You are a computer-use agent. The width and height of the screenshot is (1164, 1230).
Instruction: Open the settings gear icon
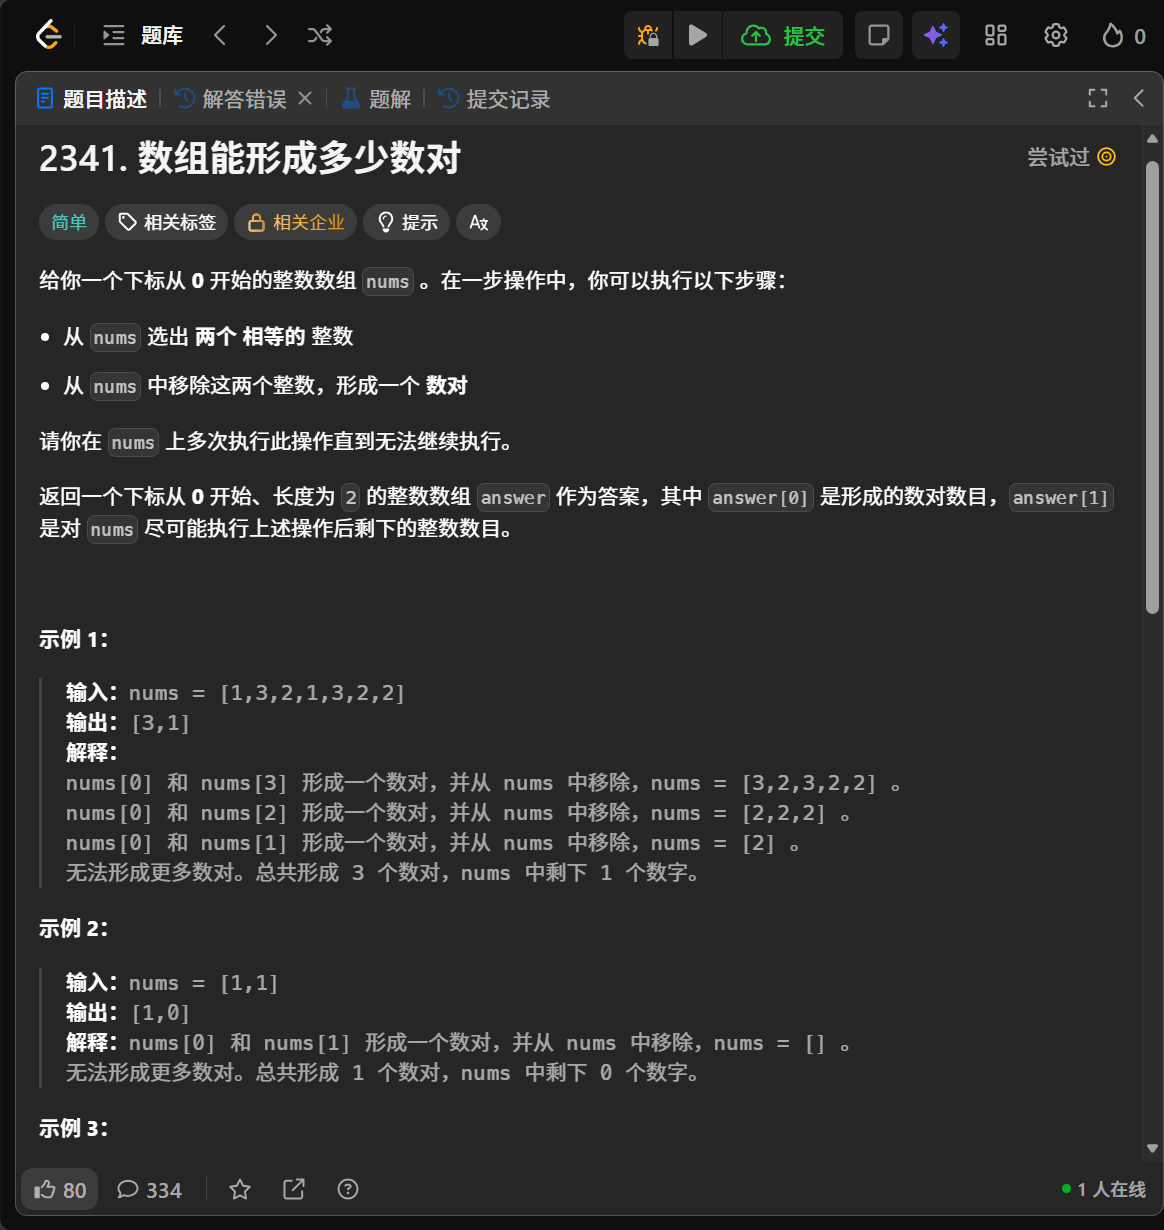coord(1056,36)
